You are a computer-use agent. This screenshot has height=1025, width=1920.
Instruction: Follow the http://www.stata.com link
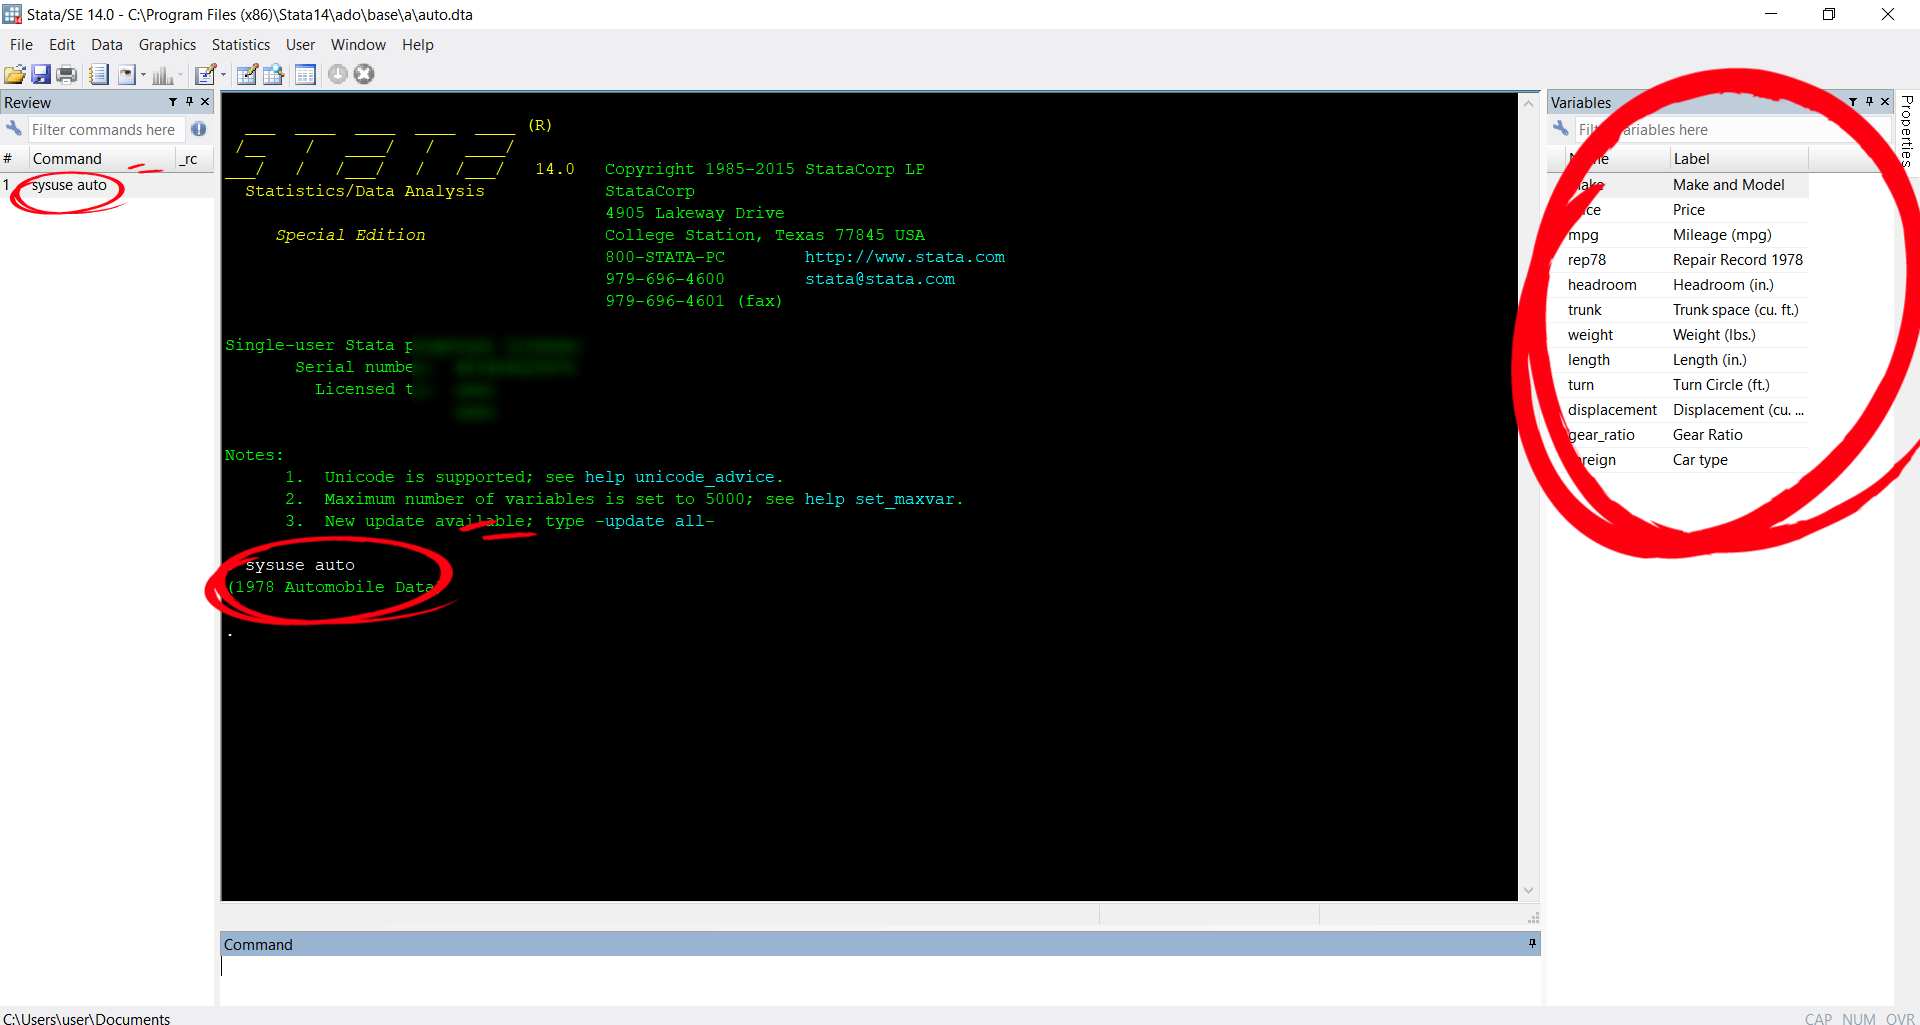pos(904,257)
